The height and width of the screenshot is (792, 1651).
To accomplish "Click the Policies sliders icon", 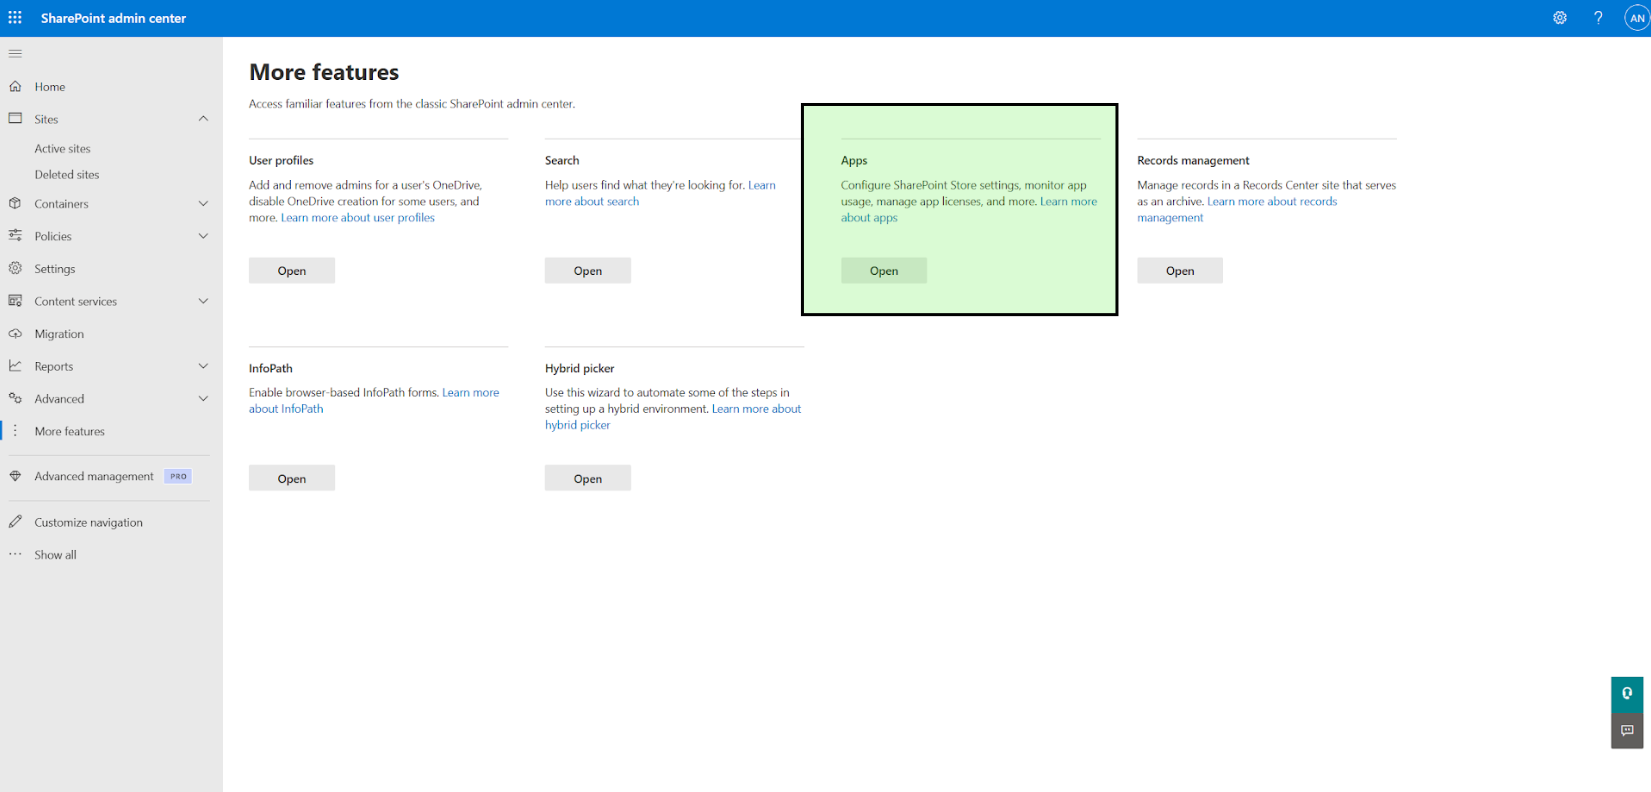I will click(x=15, y=236).
